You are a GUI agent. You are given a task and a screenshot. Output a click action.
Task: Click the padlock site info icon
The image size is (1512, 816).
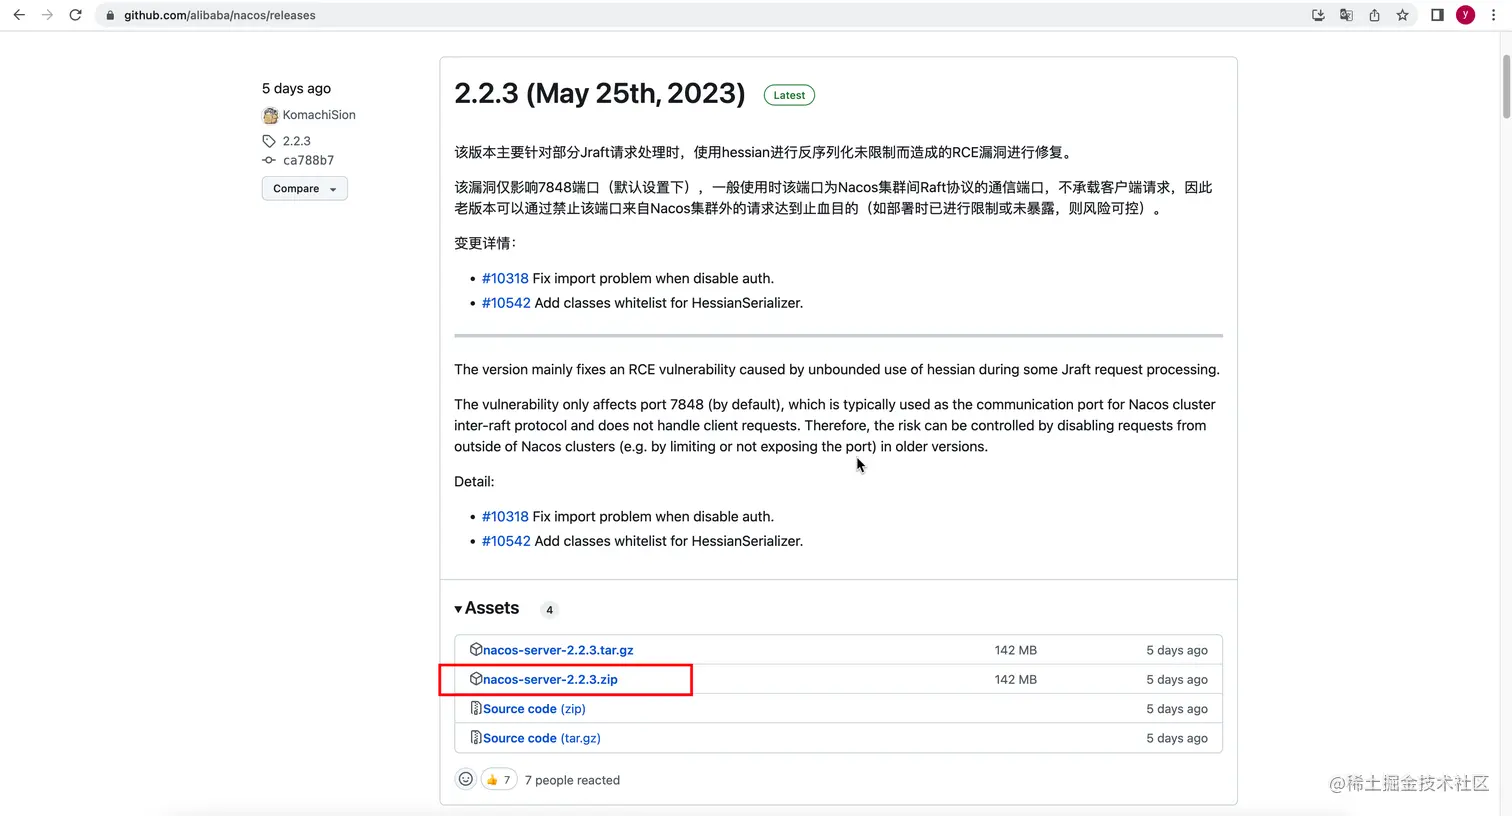point(110,15)
